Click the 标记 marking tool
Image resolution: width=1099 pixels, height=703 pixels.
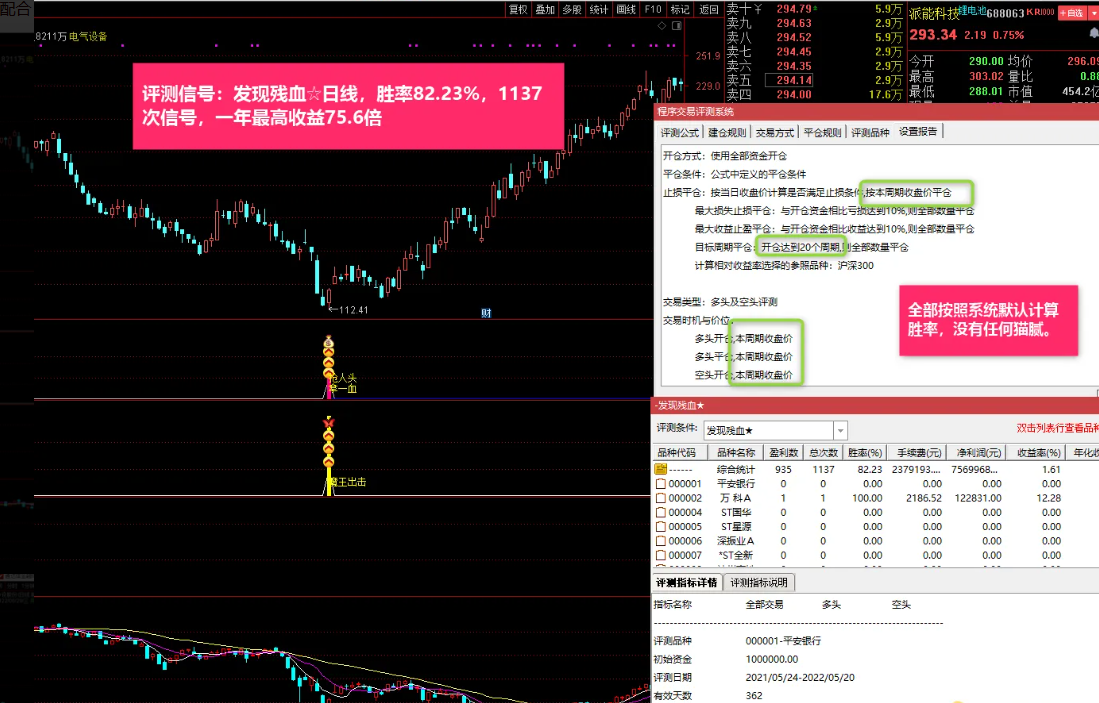tap(679, 9)
